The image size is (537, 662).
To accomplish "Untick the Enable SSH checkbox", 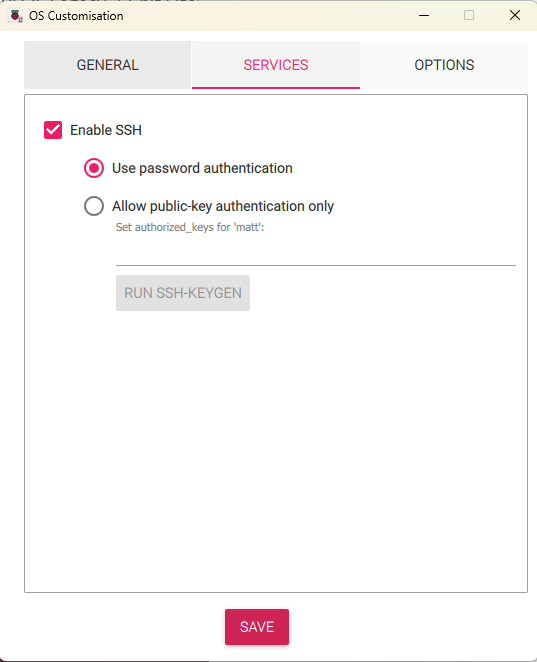I will [x=53, y=130].
